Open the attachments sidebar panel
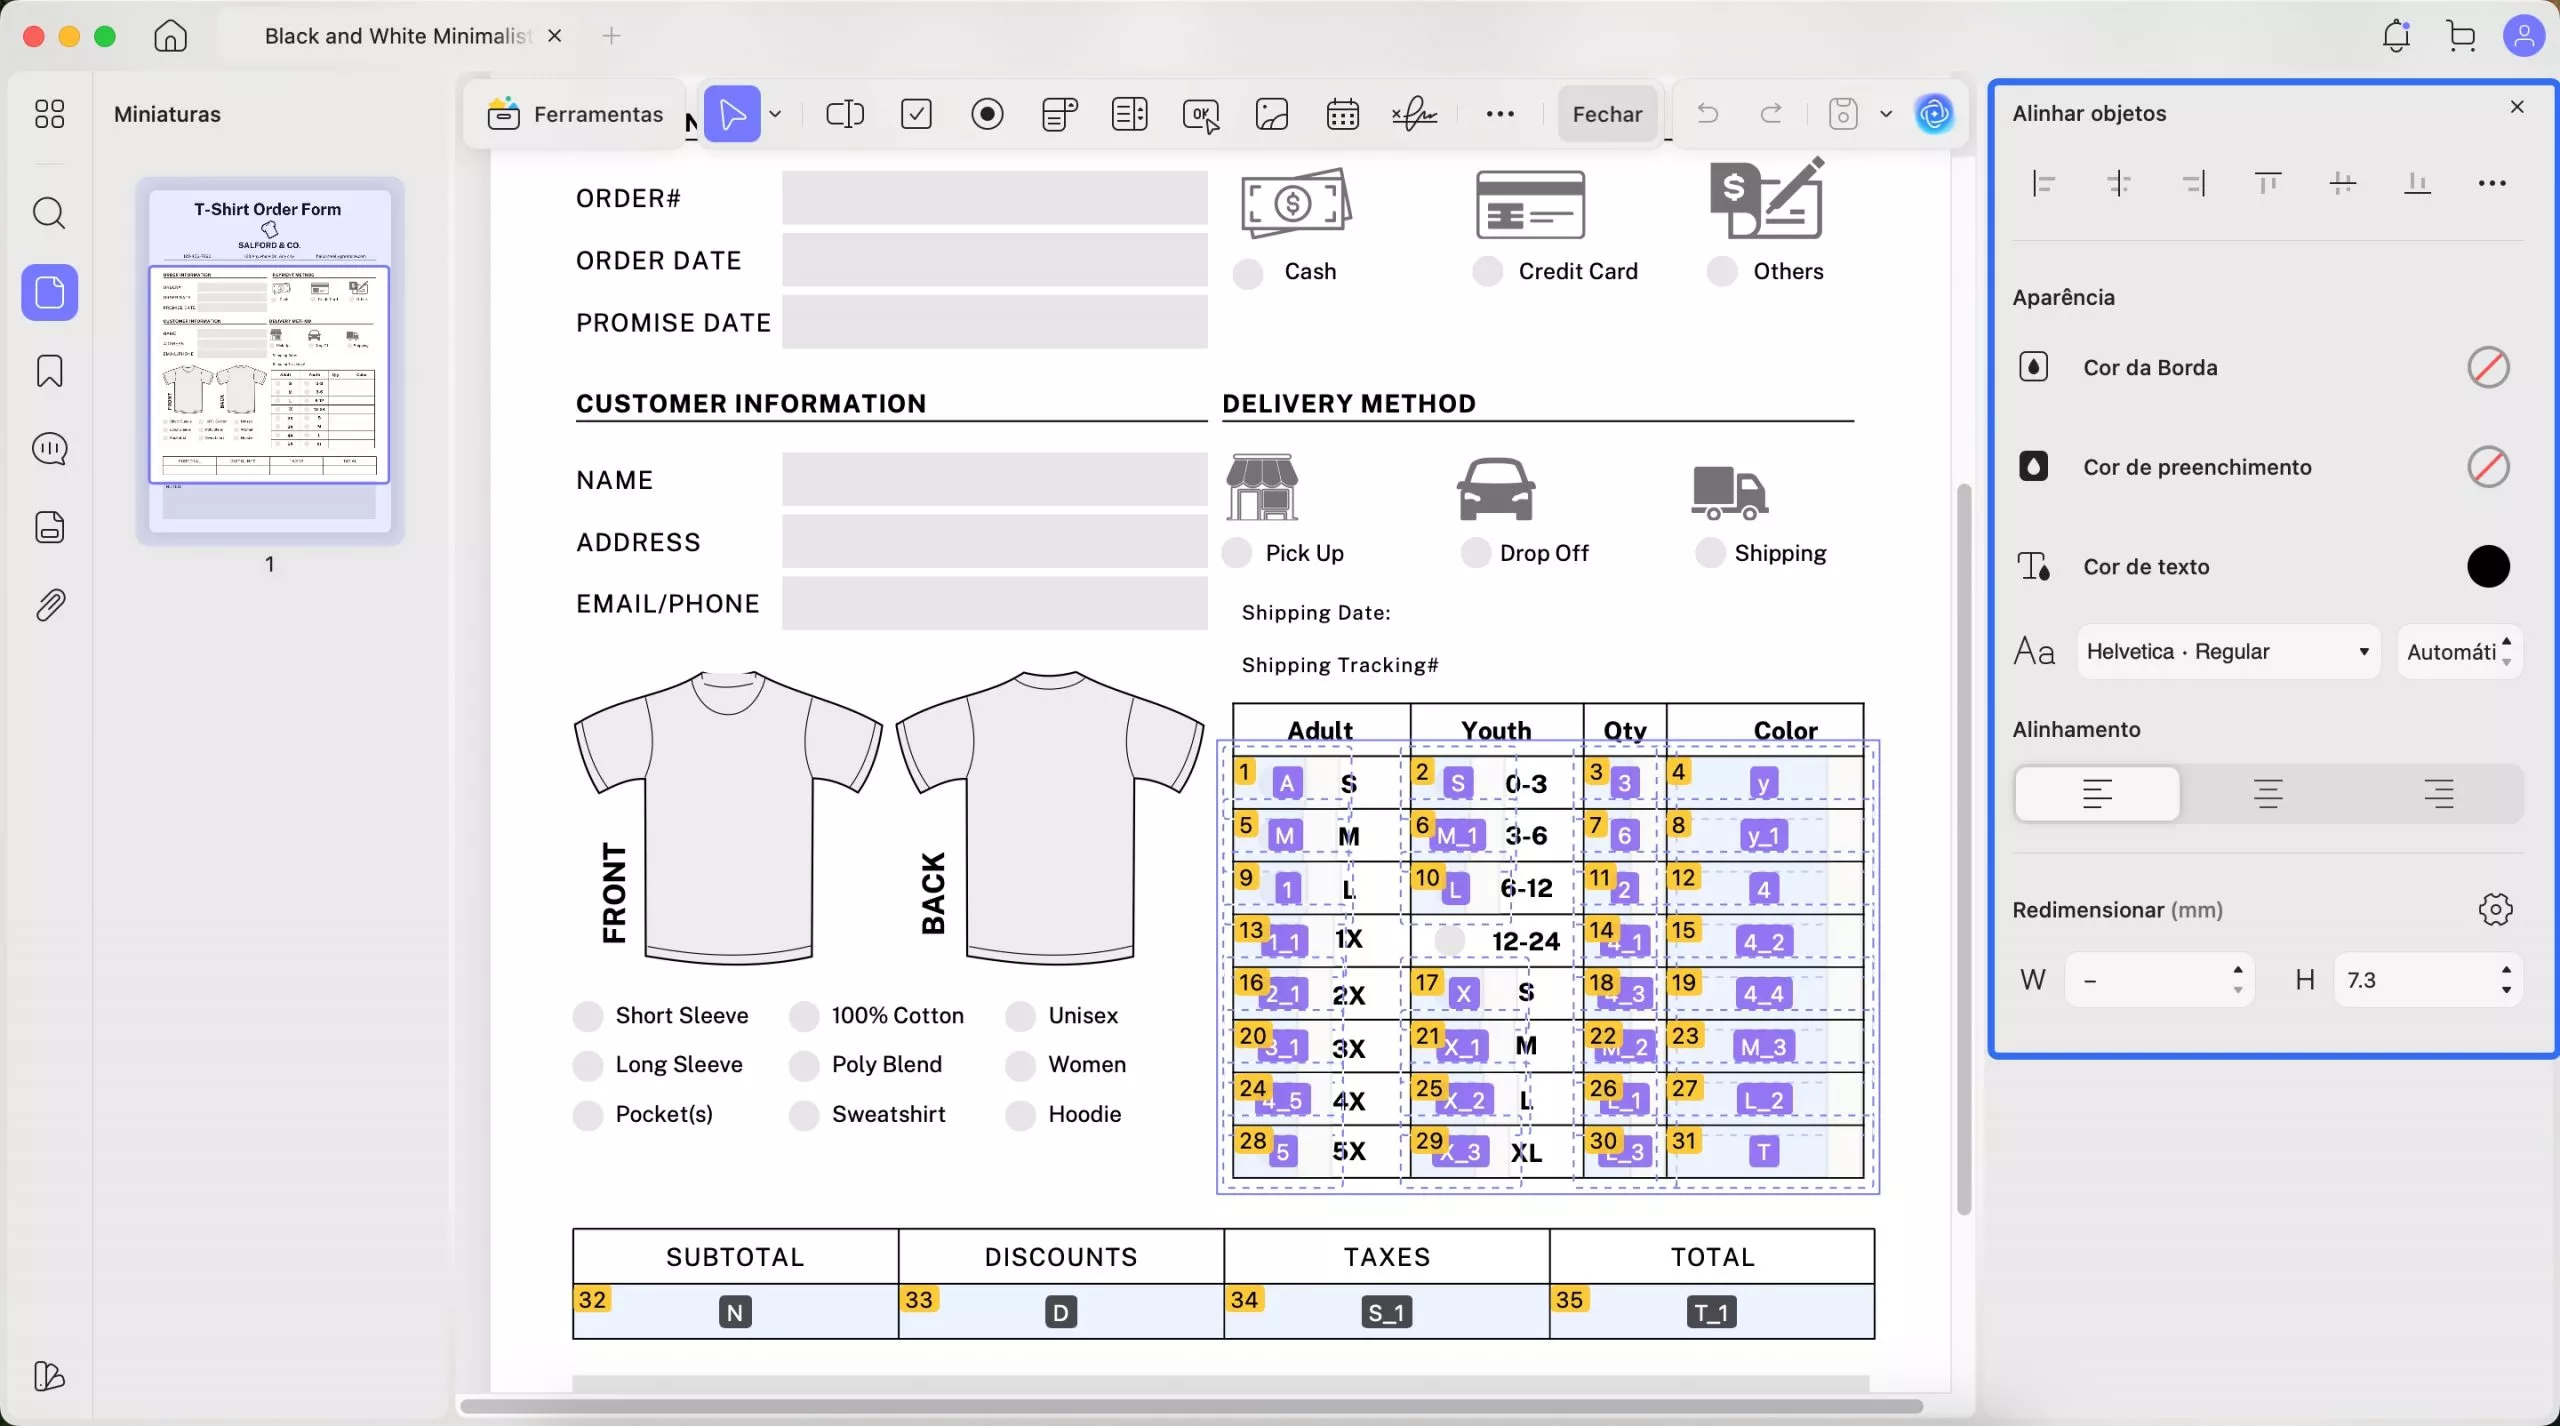Viewport: 2560px width, 1426px height. pyautogui.click(x=49, y=605)
